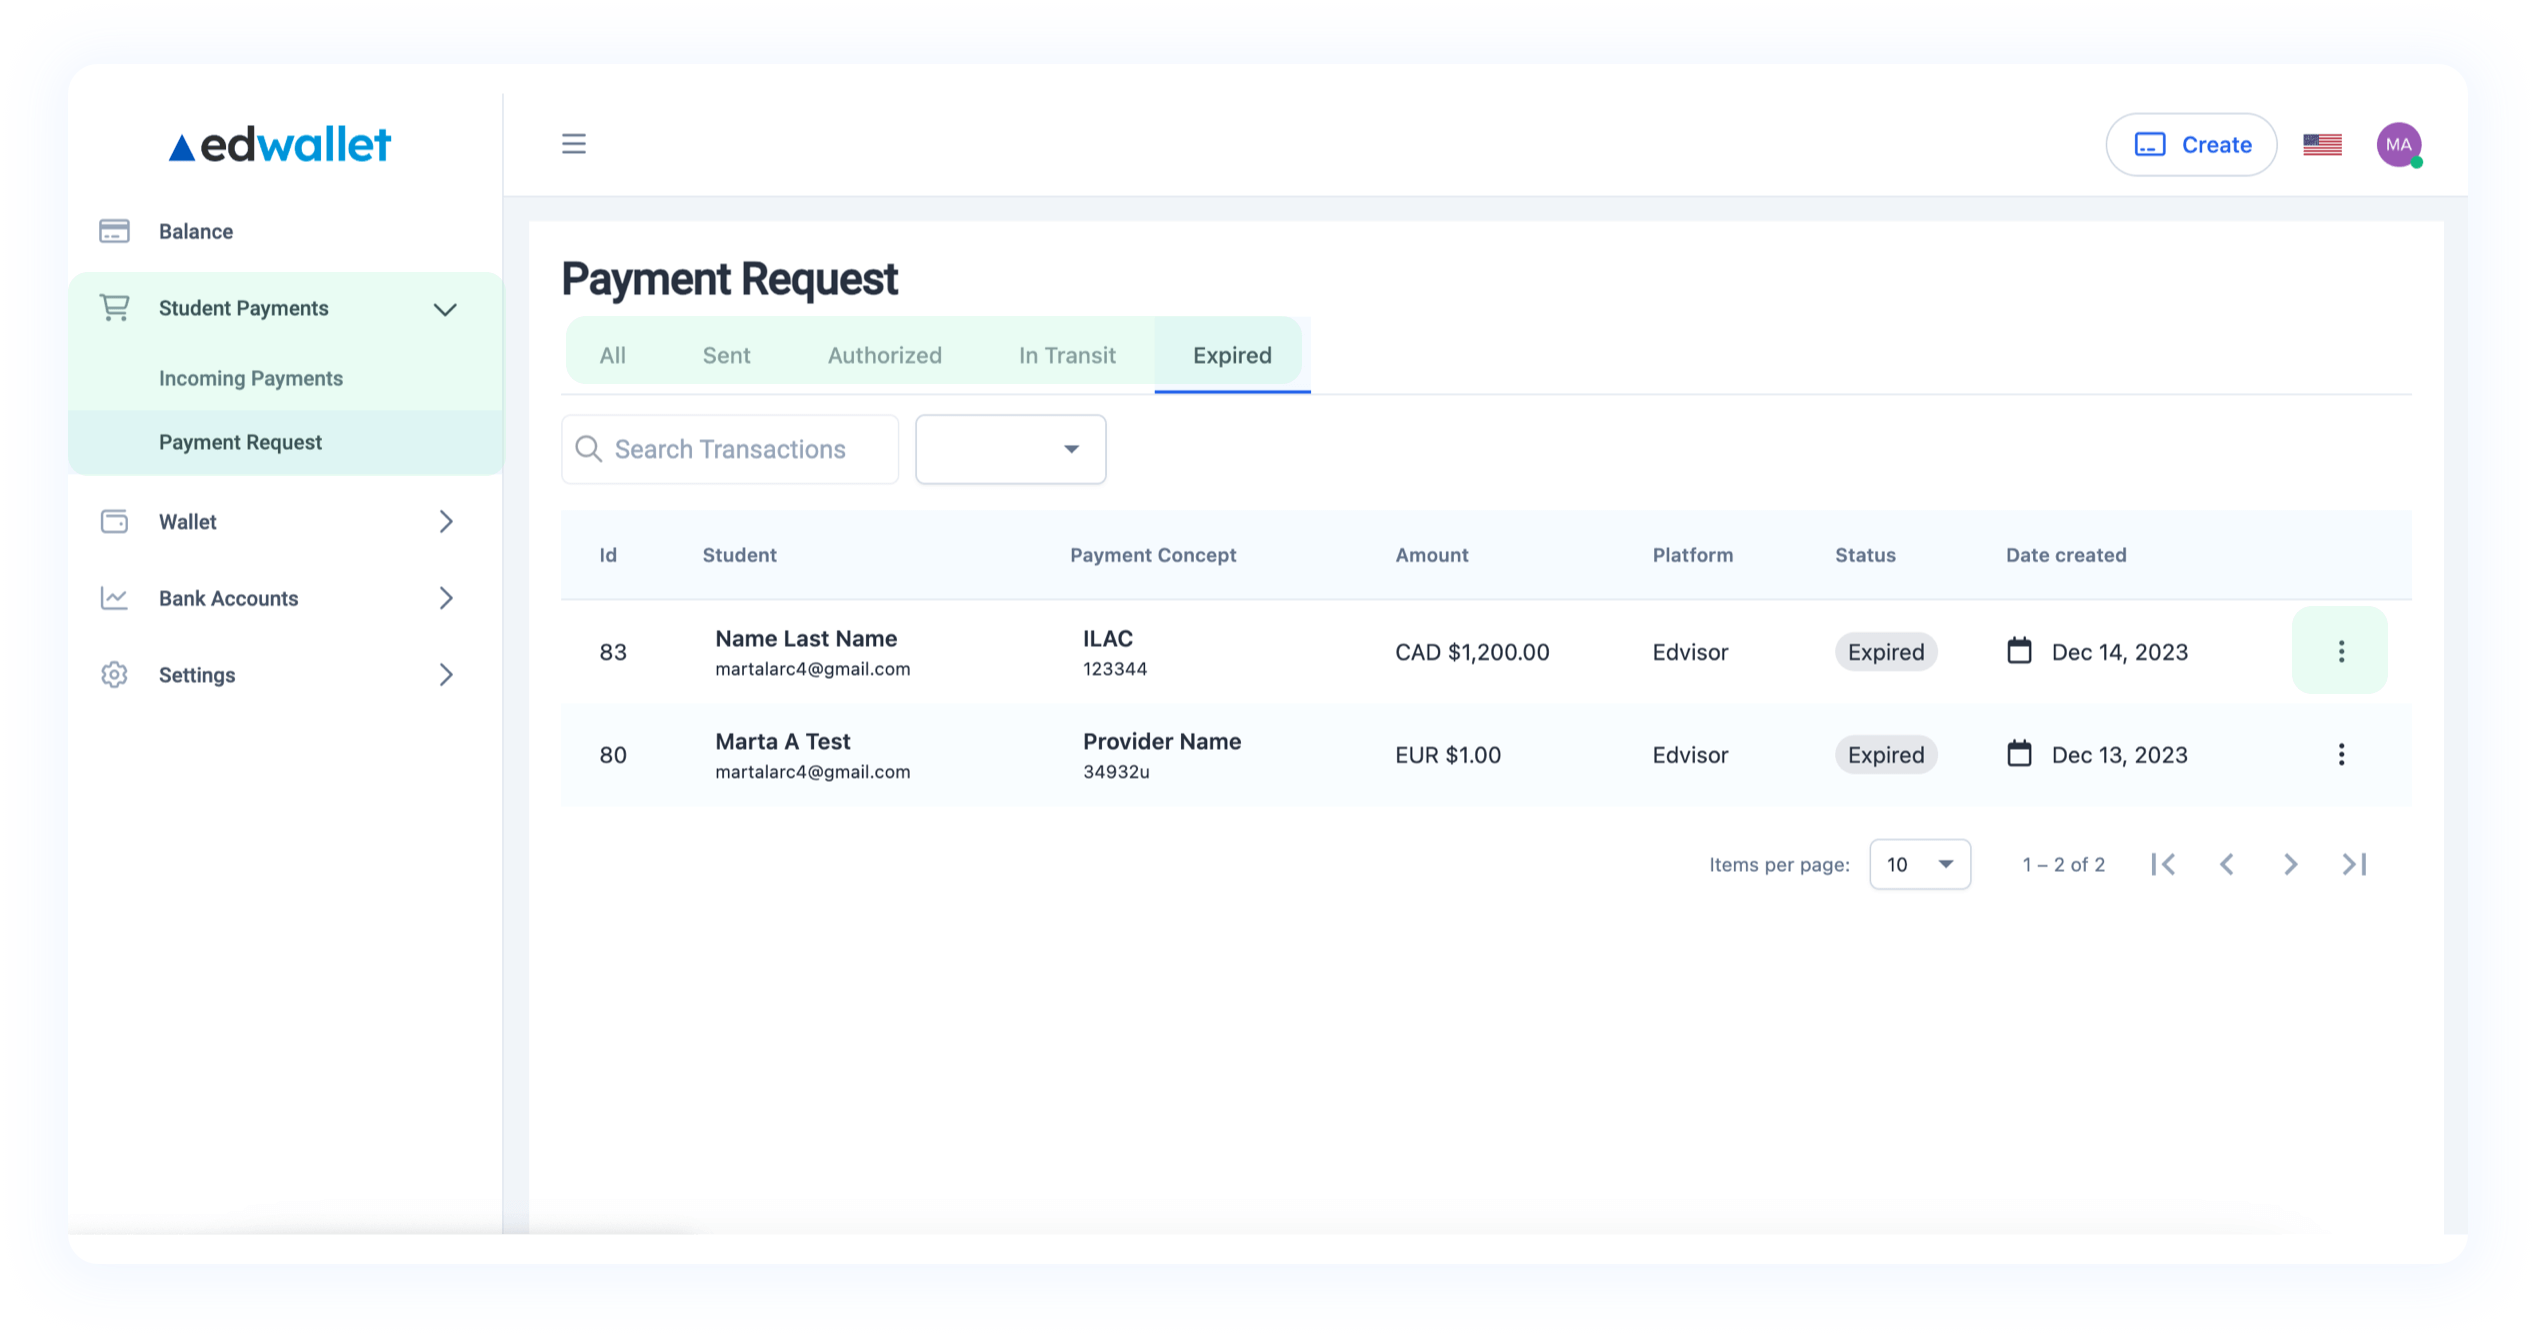Click the US flag language icon
2536x1336 pixels.
[2322, 144]
